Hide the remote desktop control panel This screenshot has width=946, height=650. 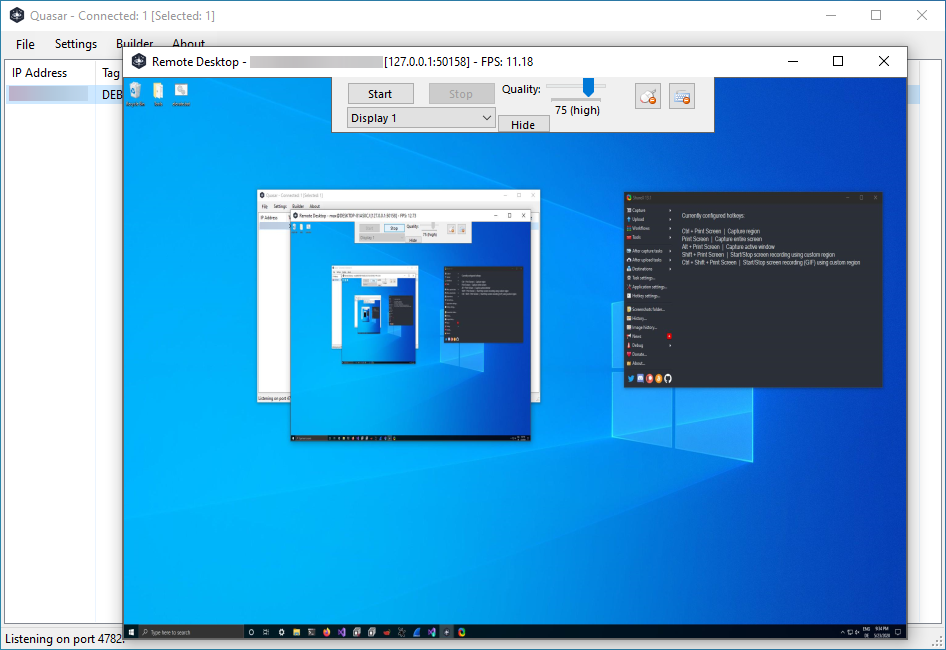pyautogui.click(x=523, y=124)
